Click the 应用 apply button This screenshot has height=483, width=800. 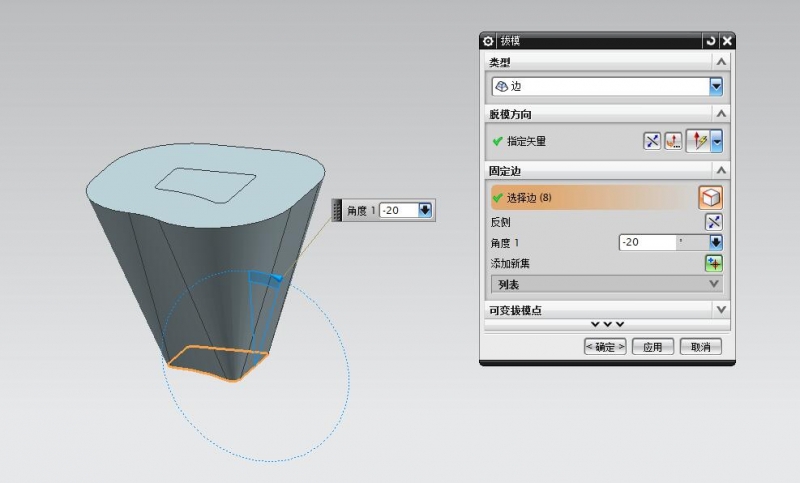click(652, 347)
